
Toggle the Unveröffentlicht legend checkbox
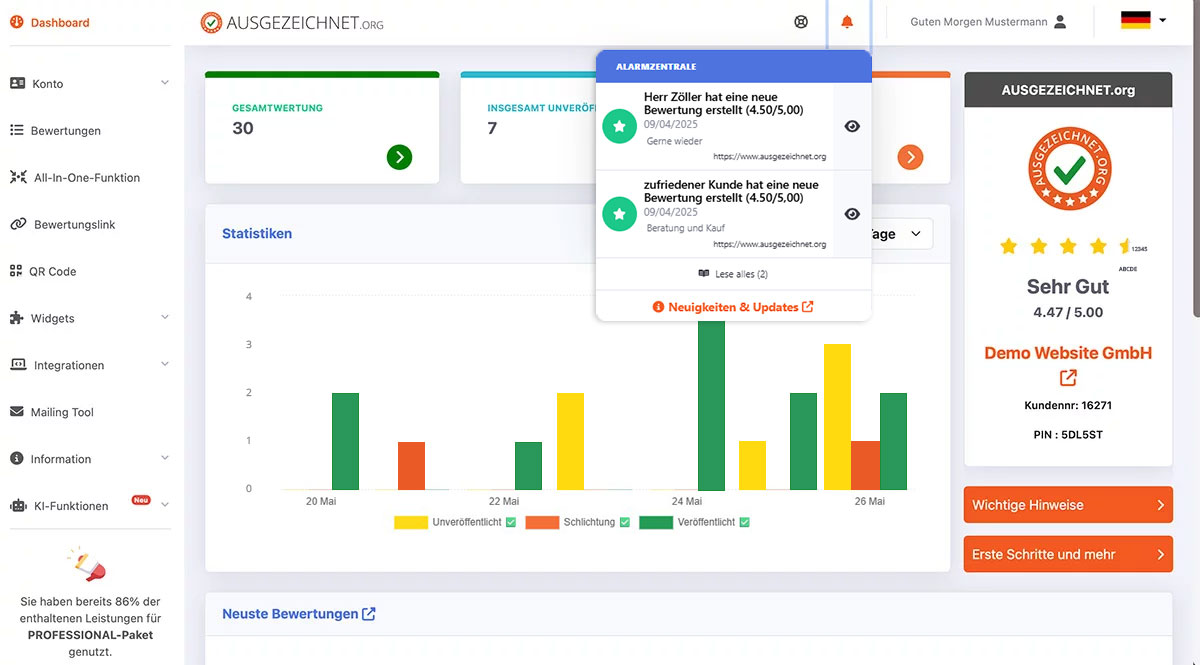pos(511,522)
